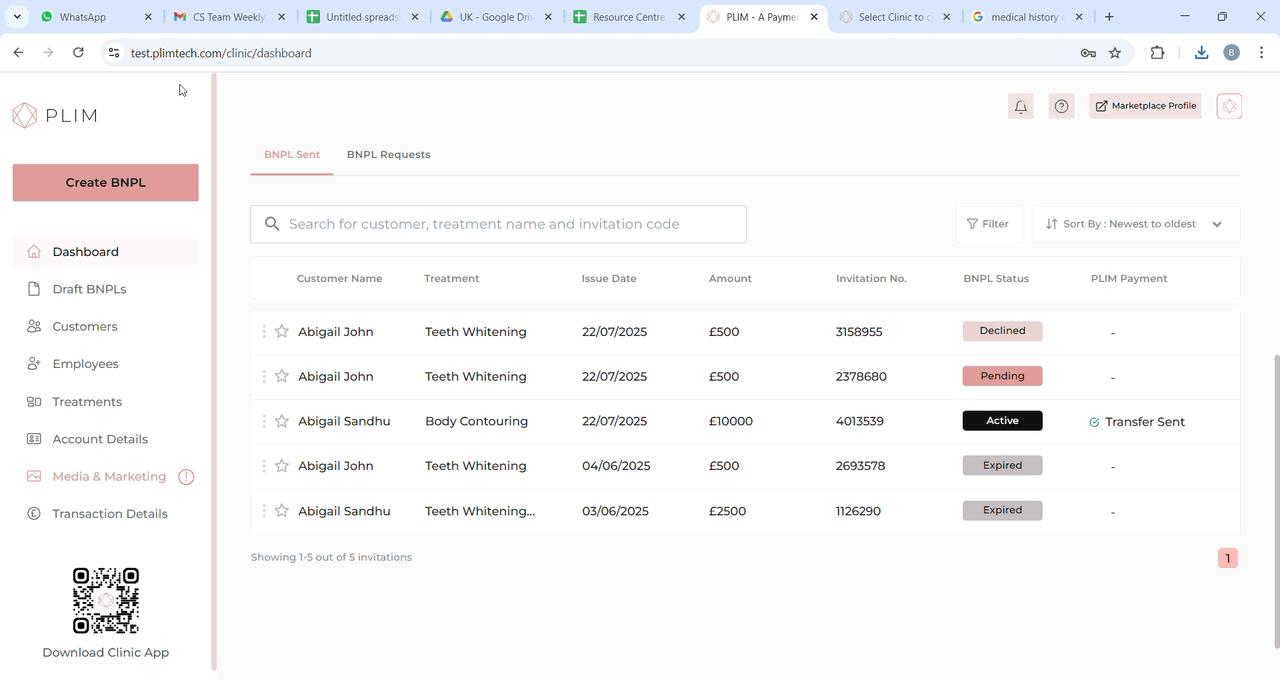Click the Treatments list icon
The width and height of the screenshot is (1280, 680).
pyautogui.click(x=34, y=402)
